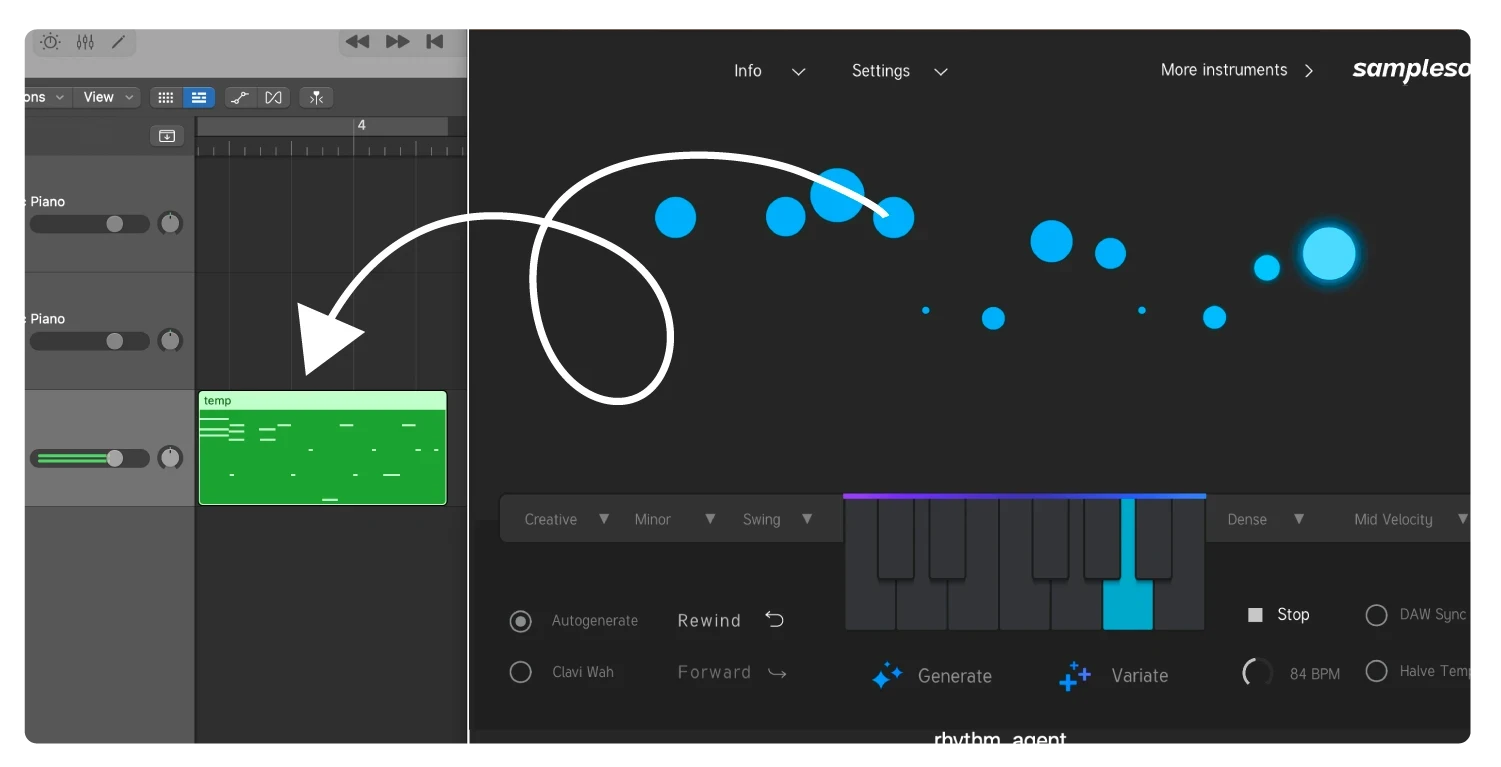Expand the Minor scale dropdown
The width and height of the screenshot is (1501, 767).
click(674, 519)
